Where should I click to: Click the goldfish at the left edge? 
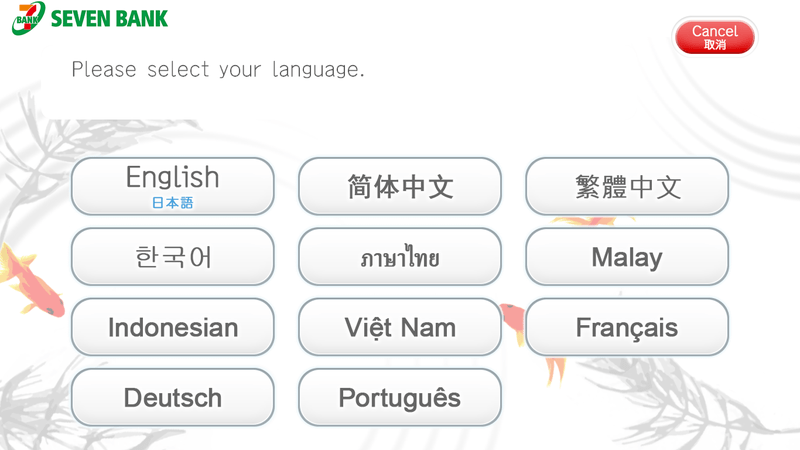[30, 280]
